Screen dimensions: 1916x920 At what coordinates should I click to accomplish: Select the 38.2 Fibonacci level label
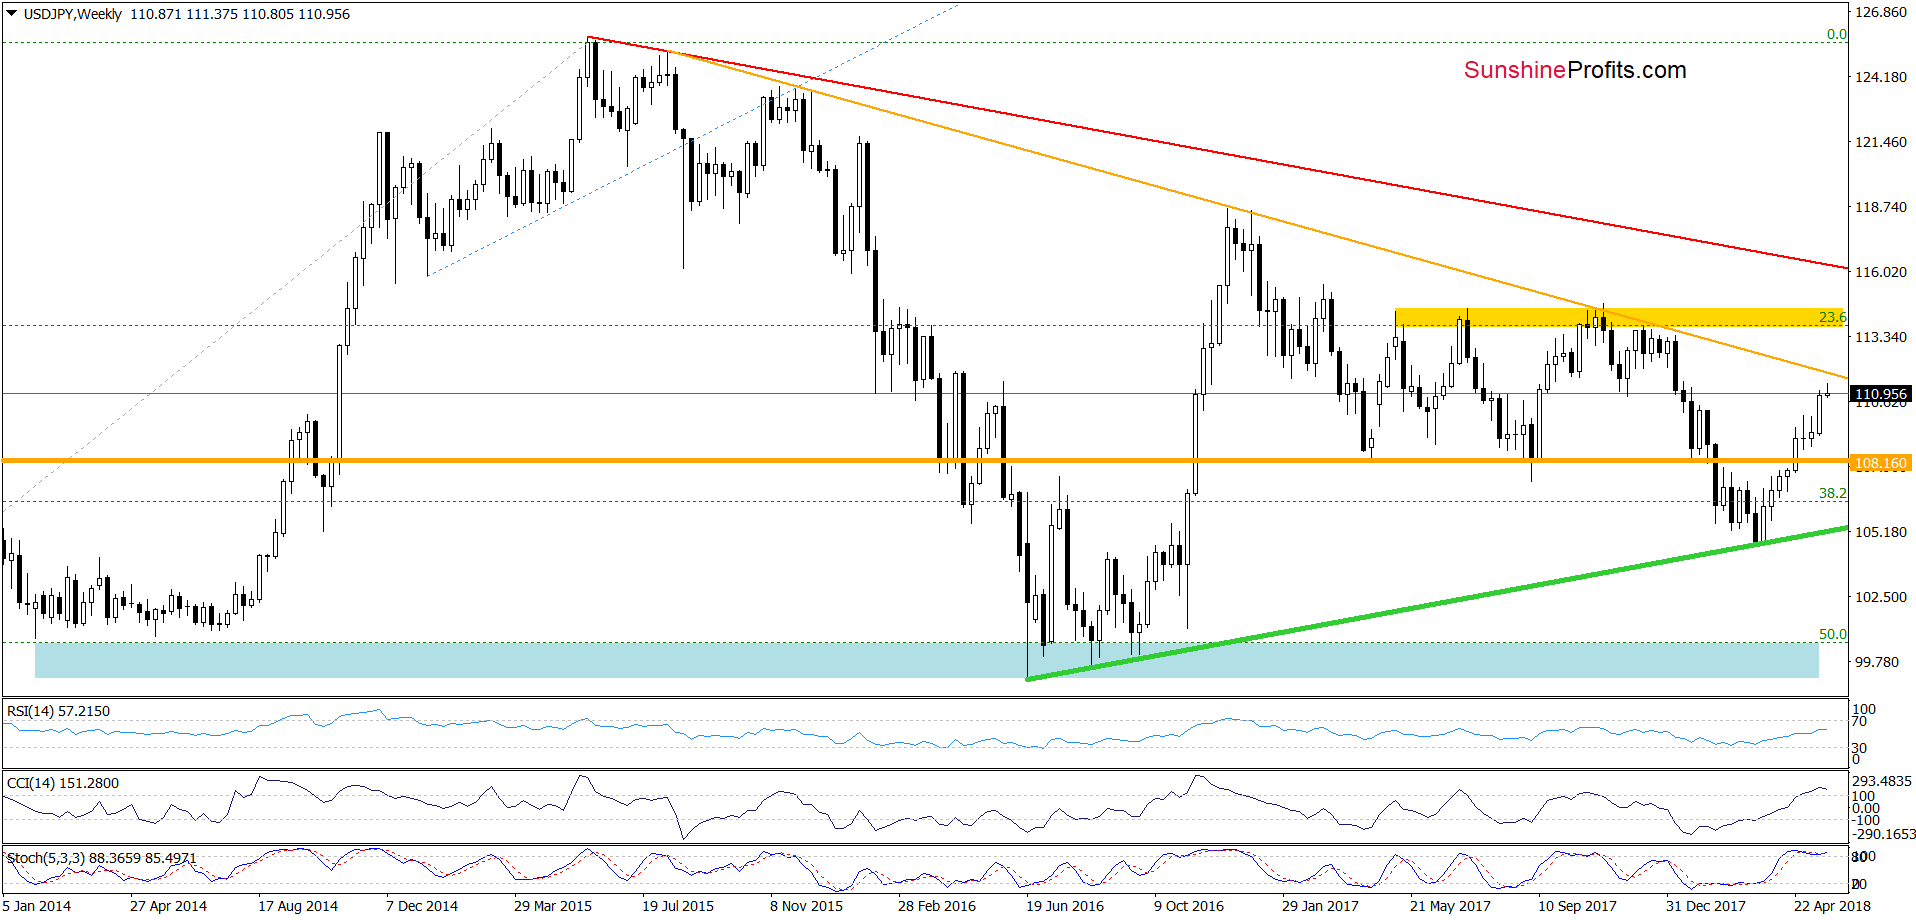1832,493
